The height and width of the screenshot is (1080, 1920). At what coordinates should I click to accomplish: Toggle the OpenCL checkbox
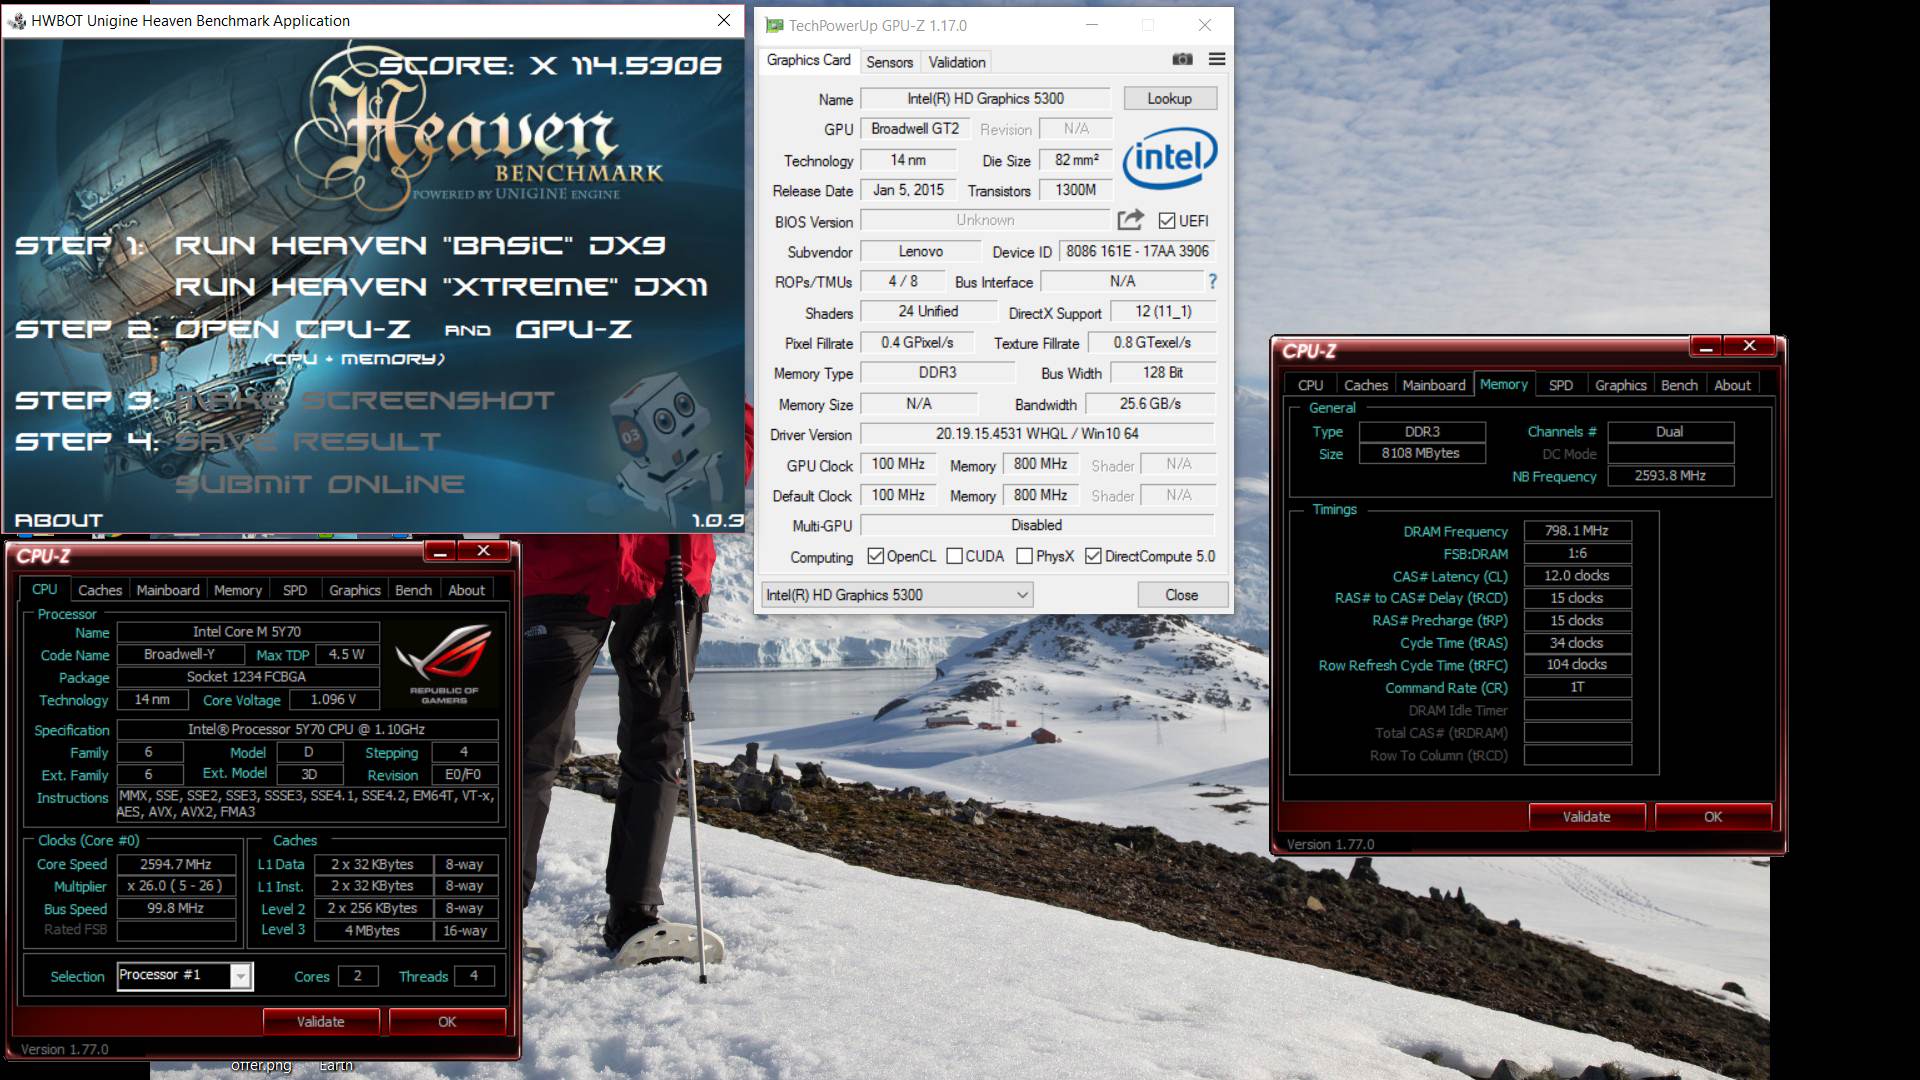tap(876, 556)
